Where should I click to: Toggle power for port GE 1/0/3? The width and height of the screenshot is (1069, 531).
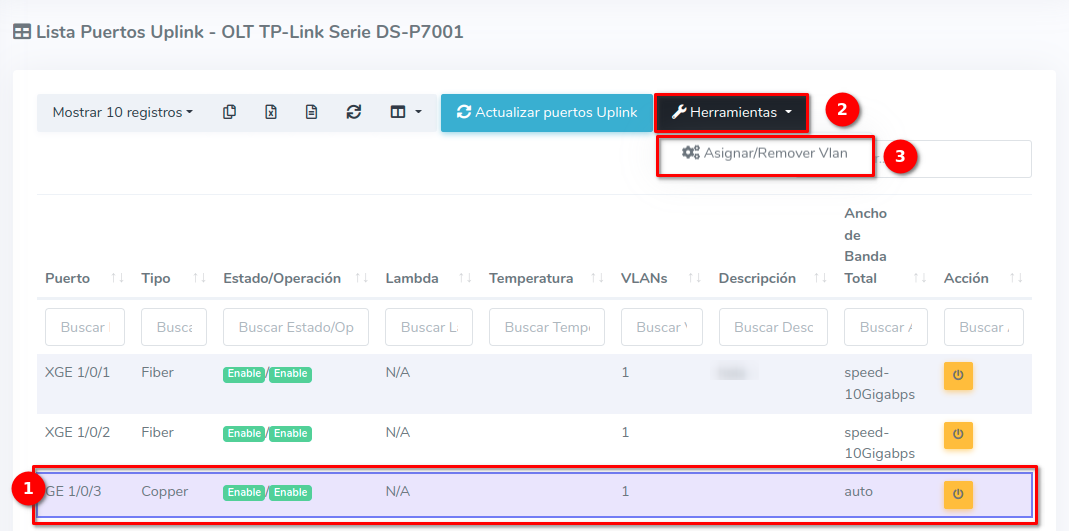[x=958, y=494]
